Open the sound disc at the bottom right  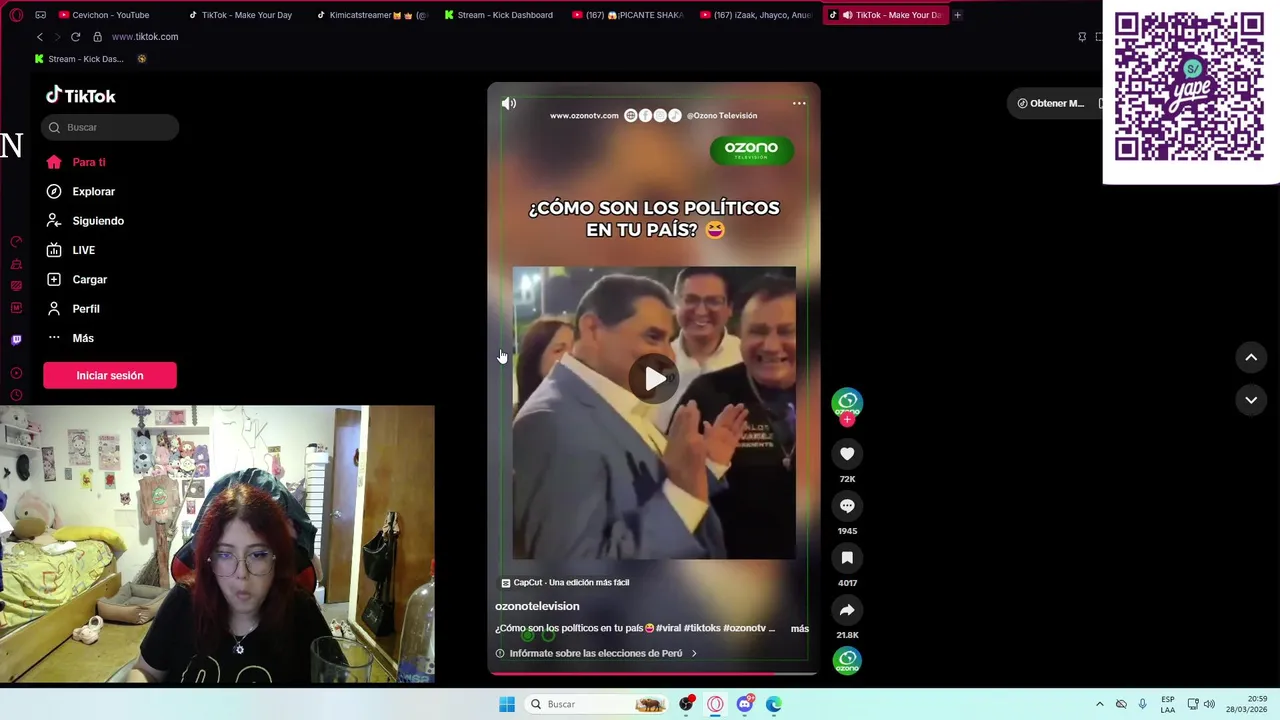(x=847, y=660)
